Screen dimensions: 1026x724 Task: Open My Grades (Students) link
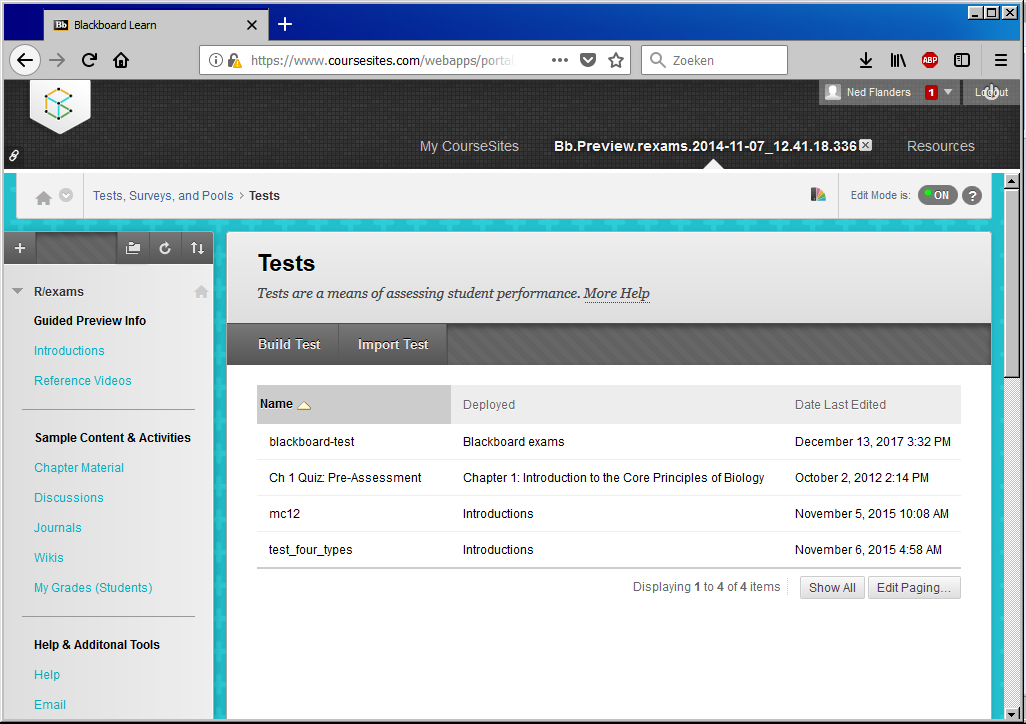pyautogui.click(x=93, y=588)
